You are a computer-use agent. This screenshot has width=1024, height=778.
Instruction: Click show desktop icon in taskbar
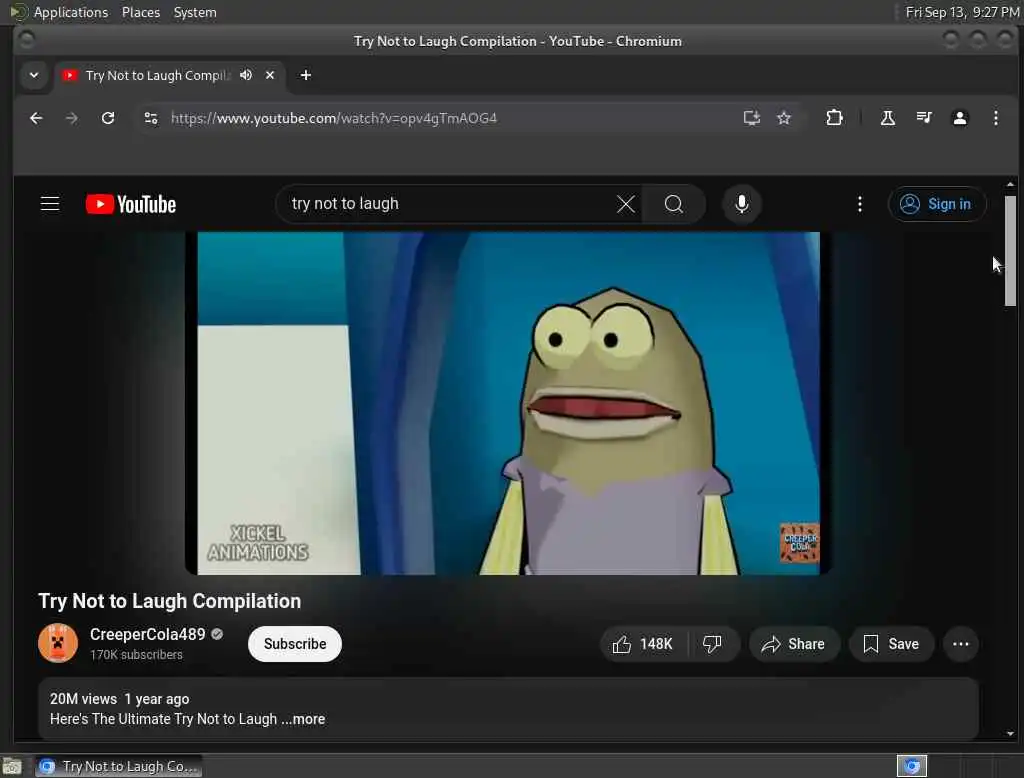(x=12, y=766)
